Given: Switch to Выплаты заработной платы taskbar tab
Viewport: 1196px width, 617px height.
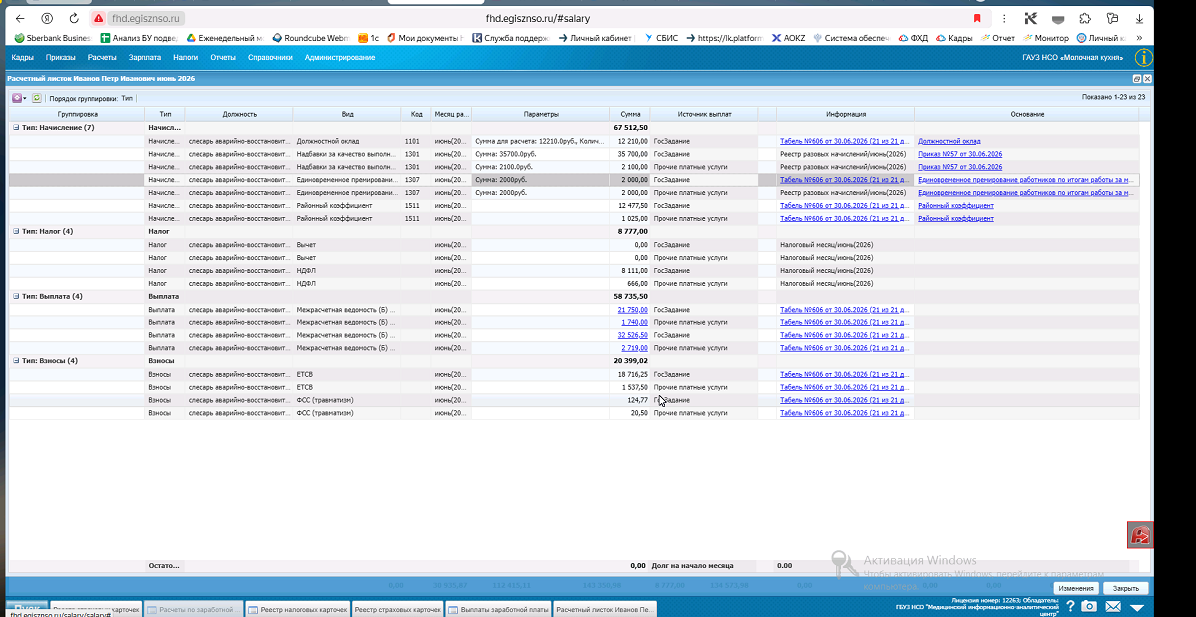Looking at the screenshot, I should click(x=498, y=609).
